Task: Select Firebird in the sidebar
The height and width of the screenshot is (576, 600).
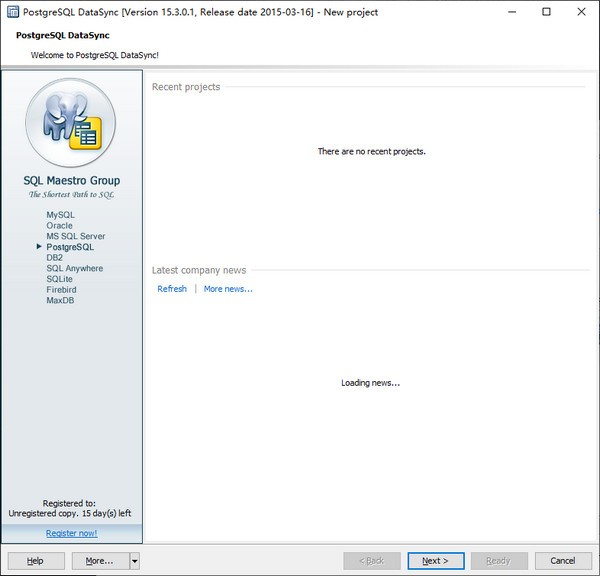Action: pyautogui.click(x=61, y=290)
